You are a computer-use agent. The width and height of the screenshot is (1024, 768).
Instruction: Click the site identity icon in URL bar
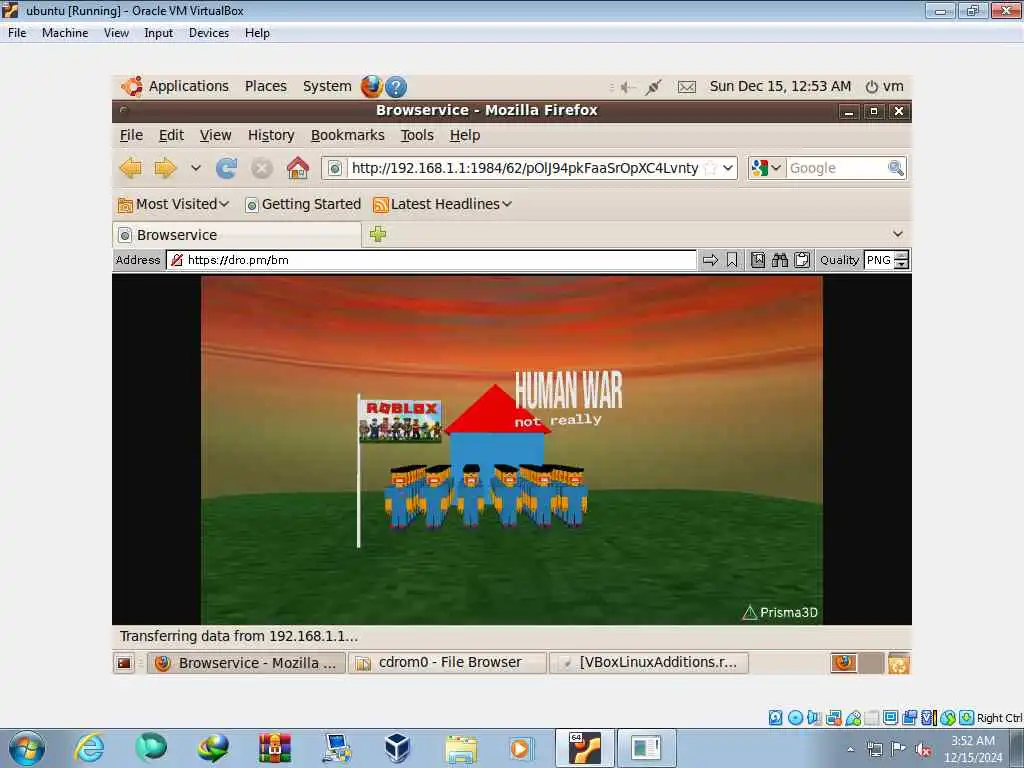coord(334,168)
